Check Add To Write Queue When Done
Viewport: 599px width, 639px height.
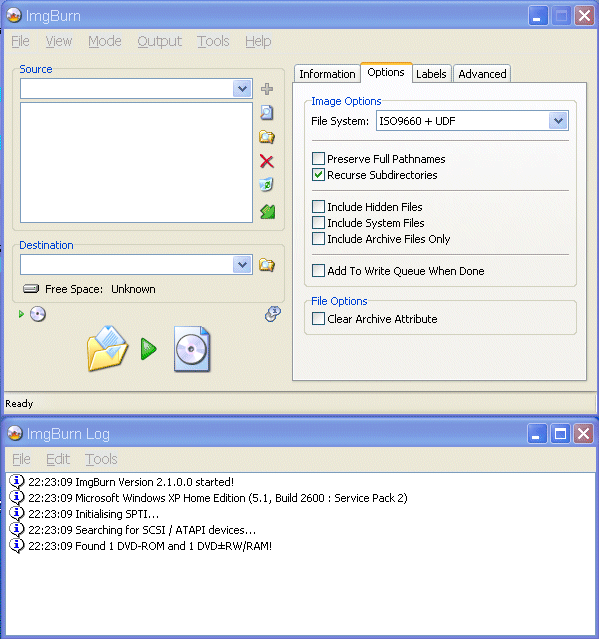318,271
